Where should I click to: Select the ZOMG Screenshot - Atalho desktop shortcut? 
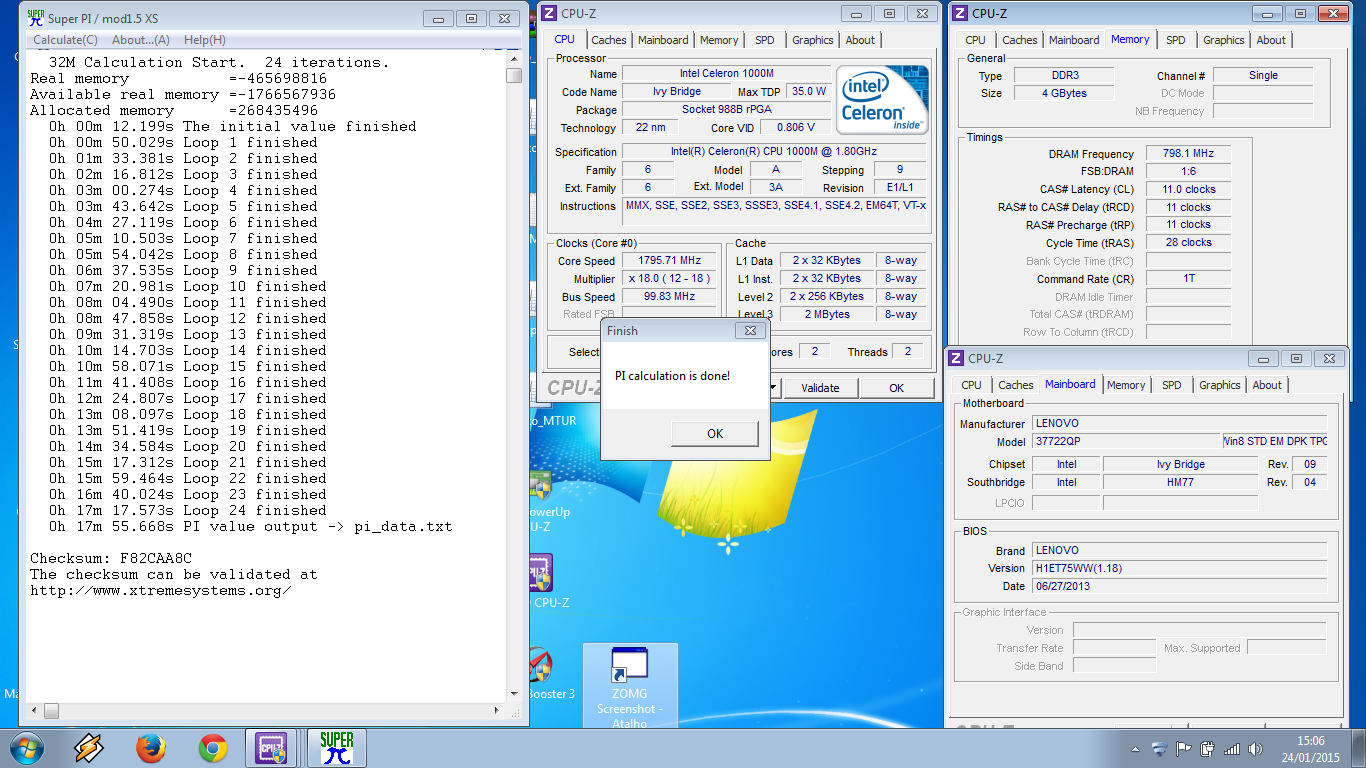[630, 686]
